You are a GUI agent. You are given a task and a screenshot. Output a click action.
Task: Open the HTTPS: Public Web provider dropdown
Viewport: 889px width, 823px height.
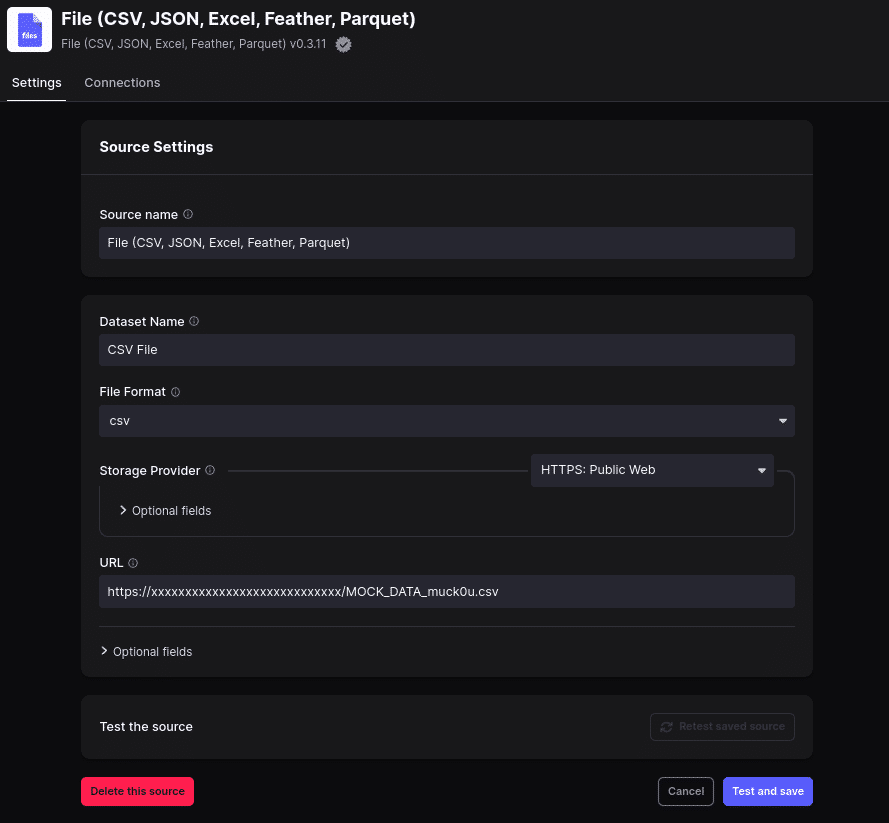pos(652,470)
